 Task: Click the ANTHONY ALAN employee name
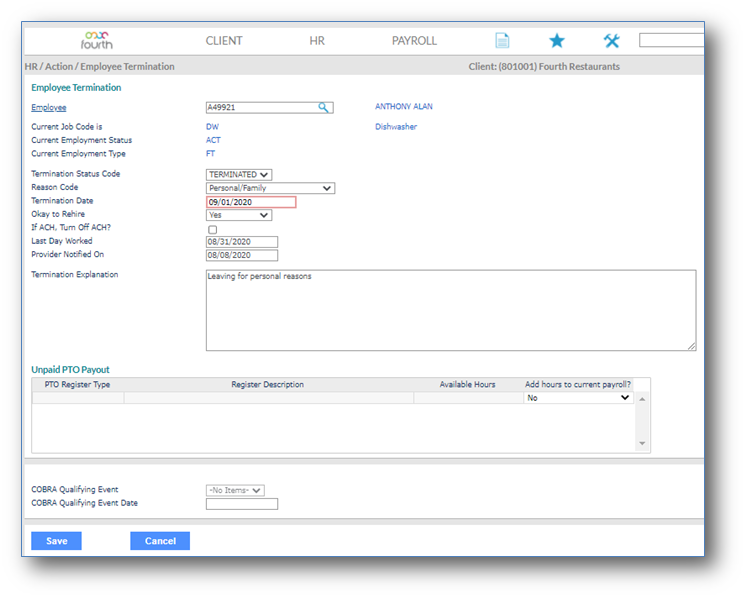[x=404, y=106]
